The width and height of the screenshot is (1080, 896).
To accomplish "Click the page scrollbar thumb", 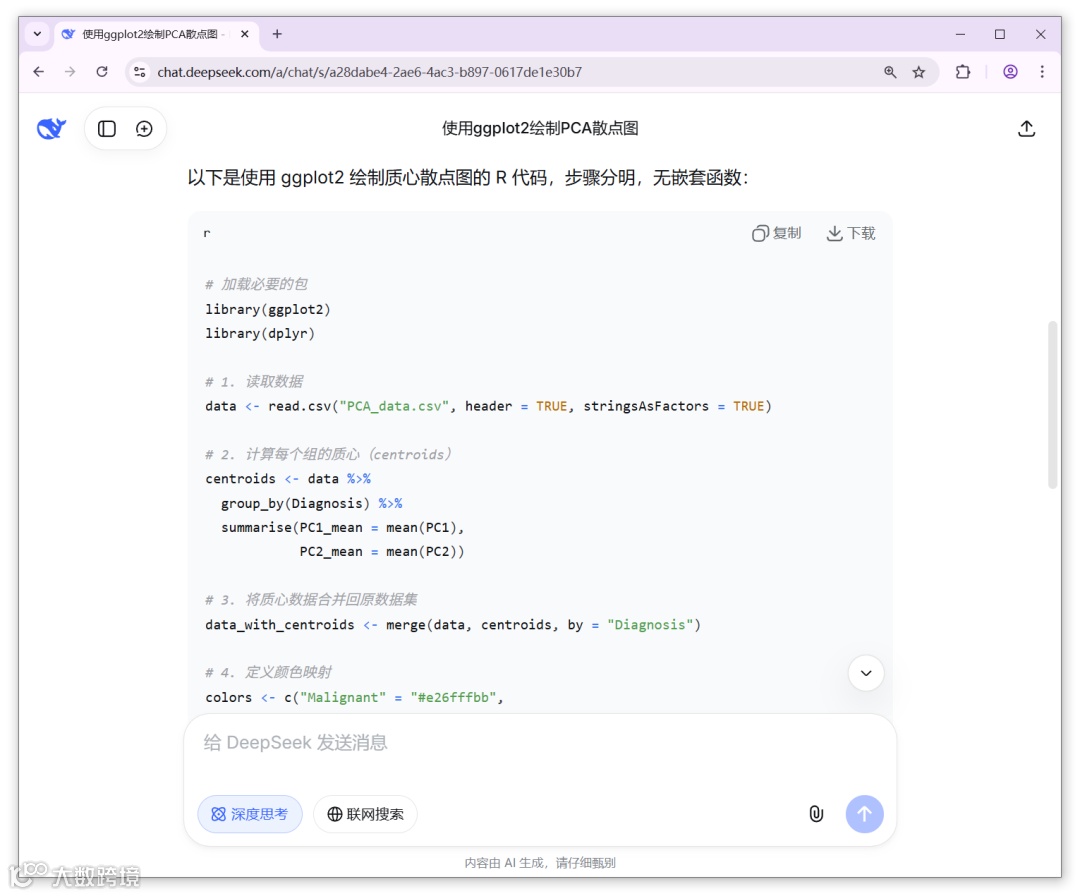I will [1052, 404].
